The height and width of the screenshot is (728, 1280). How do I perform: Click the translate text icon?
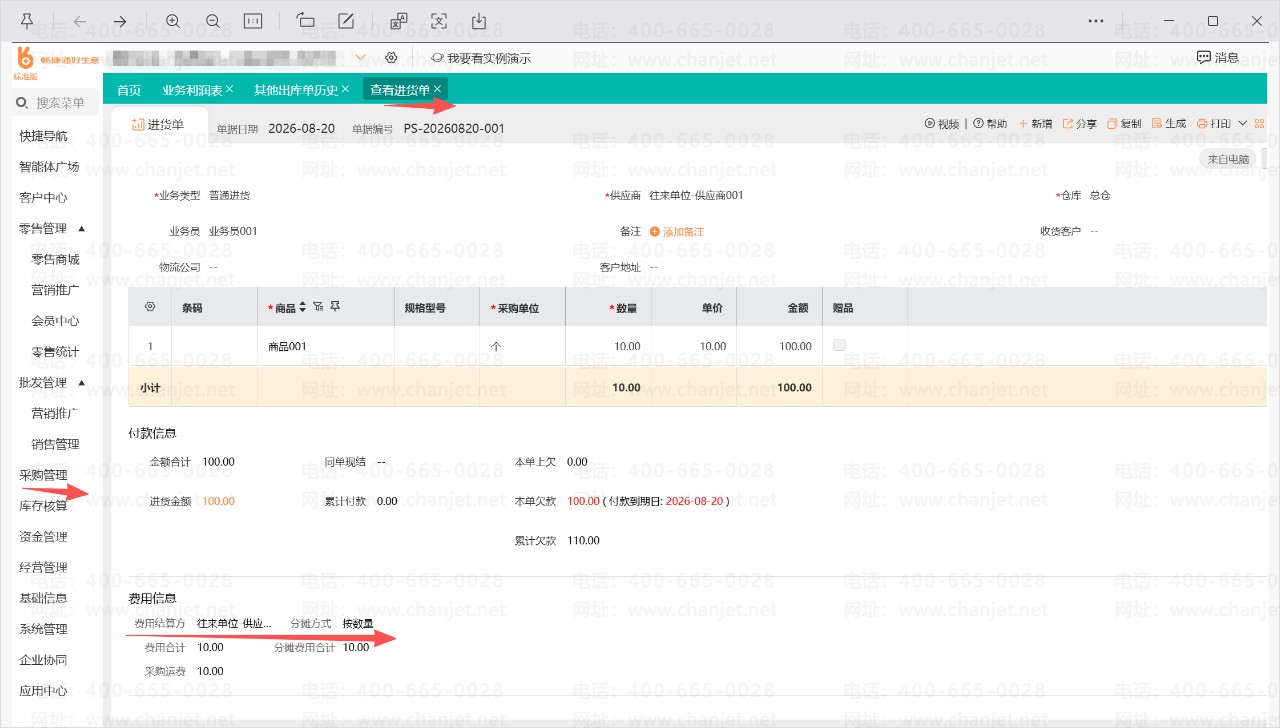(x=399, y=21)
